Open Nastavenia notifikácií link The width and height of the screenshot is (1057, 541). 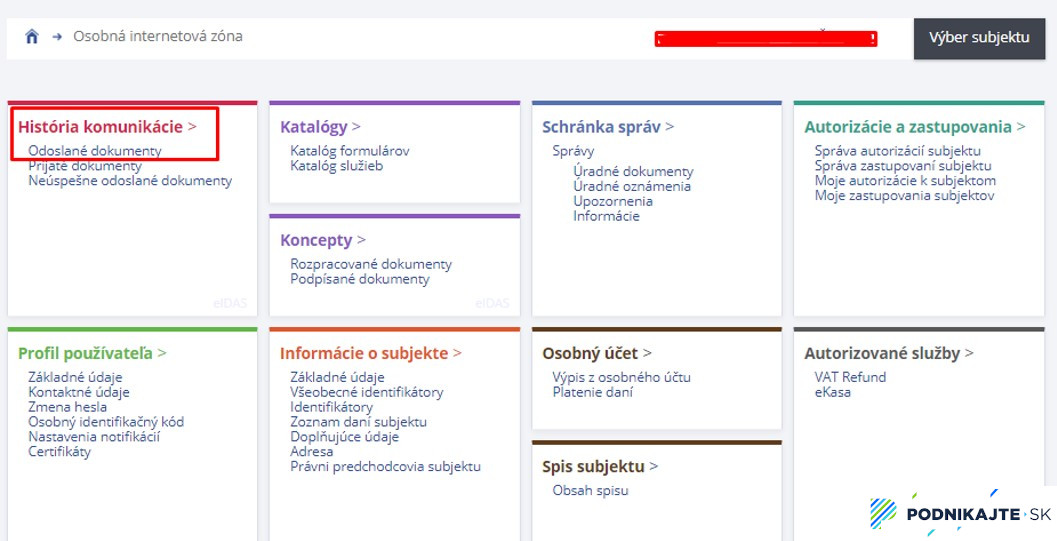coord(94,436)
